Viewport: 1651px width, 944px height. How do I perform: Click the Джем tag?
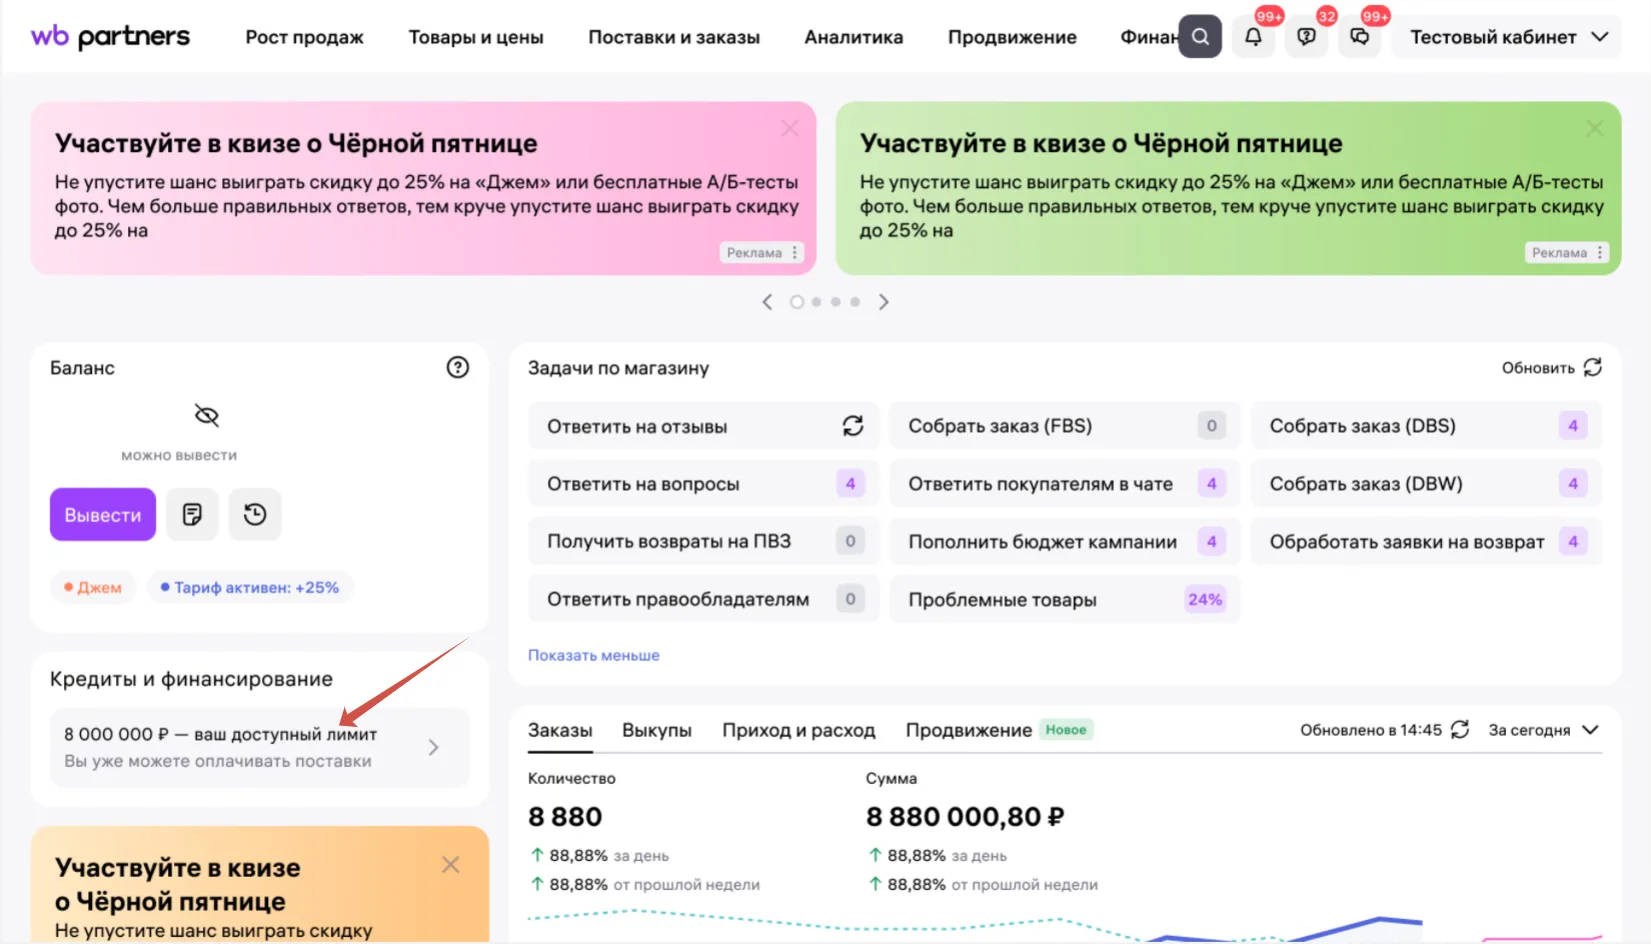click(x=93, y=587)
